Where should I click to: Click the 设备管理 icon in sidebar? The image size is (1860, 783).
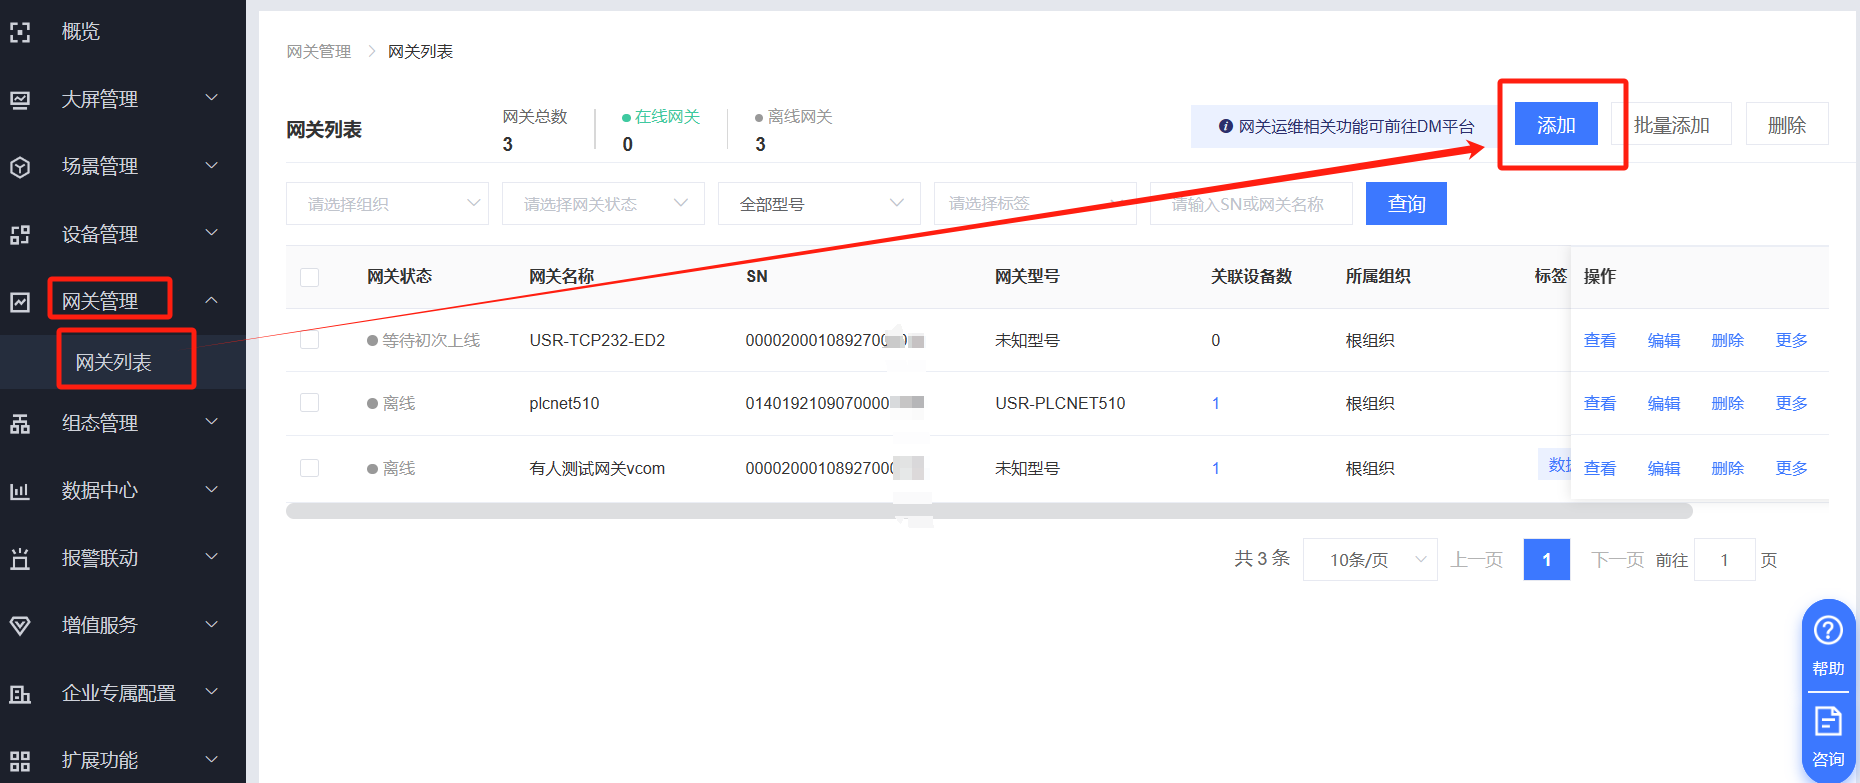(x=20, y=235)
